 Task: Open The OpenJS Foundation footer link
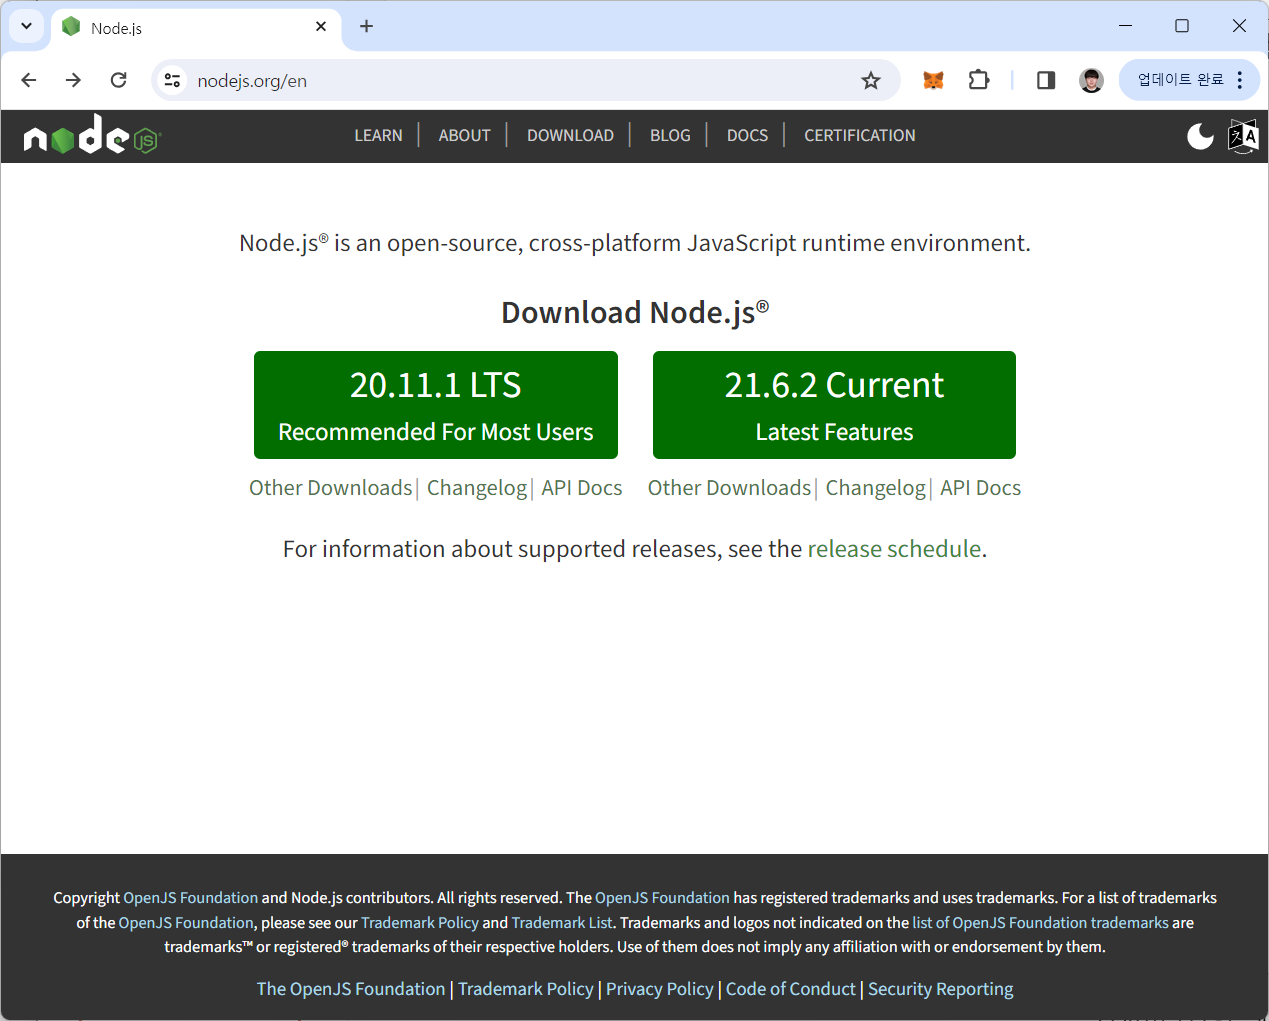[x=351, y=989]
